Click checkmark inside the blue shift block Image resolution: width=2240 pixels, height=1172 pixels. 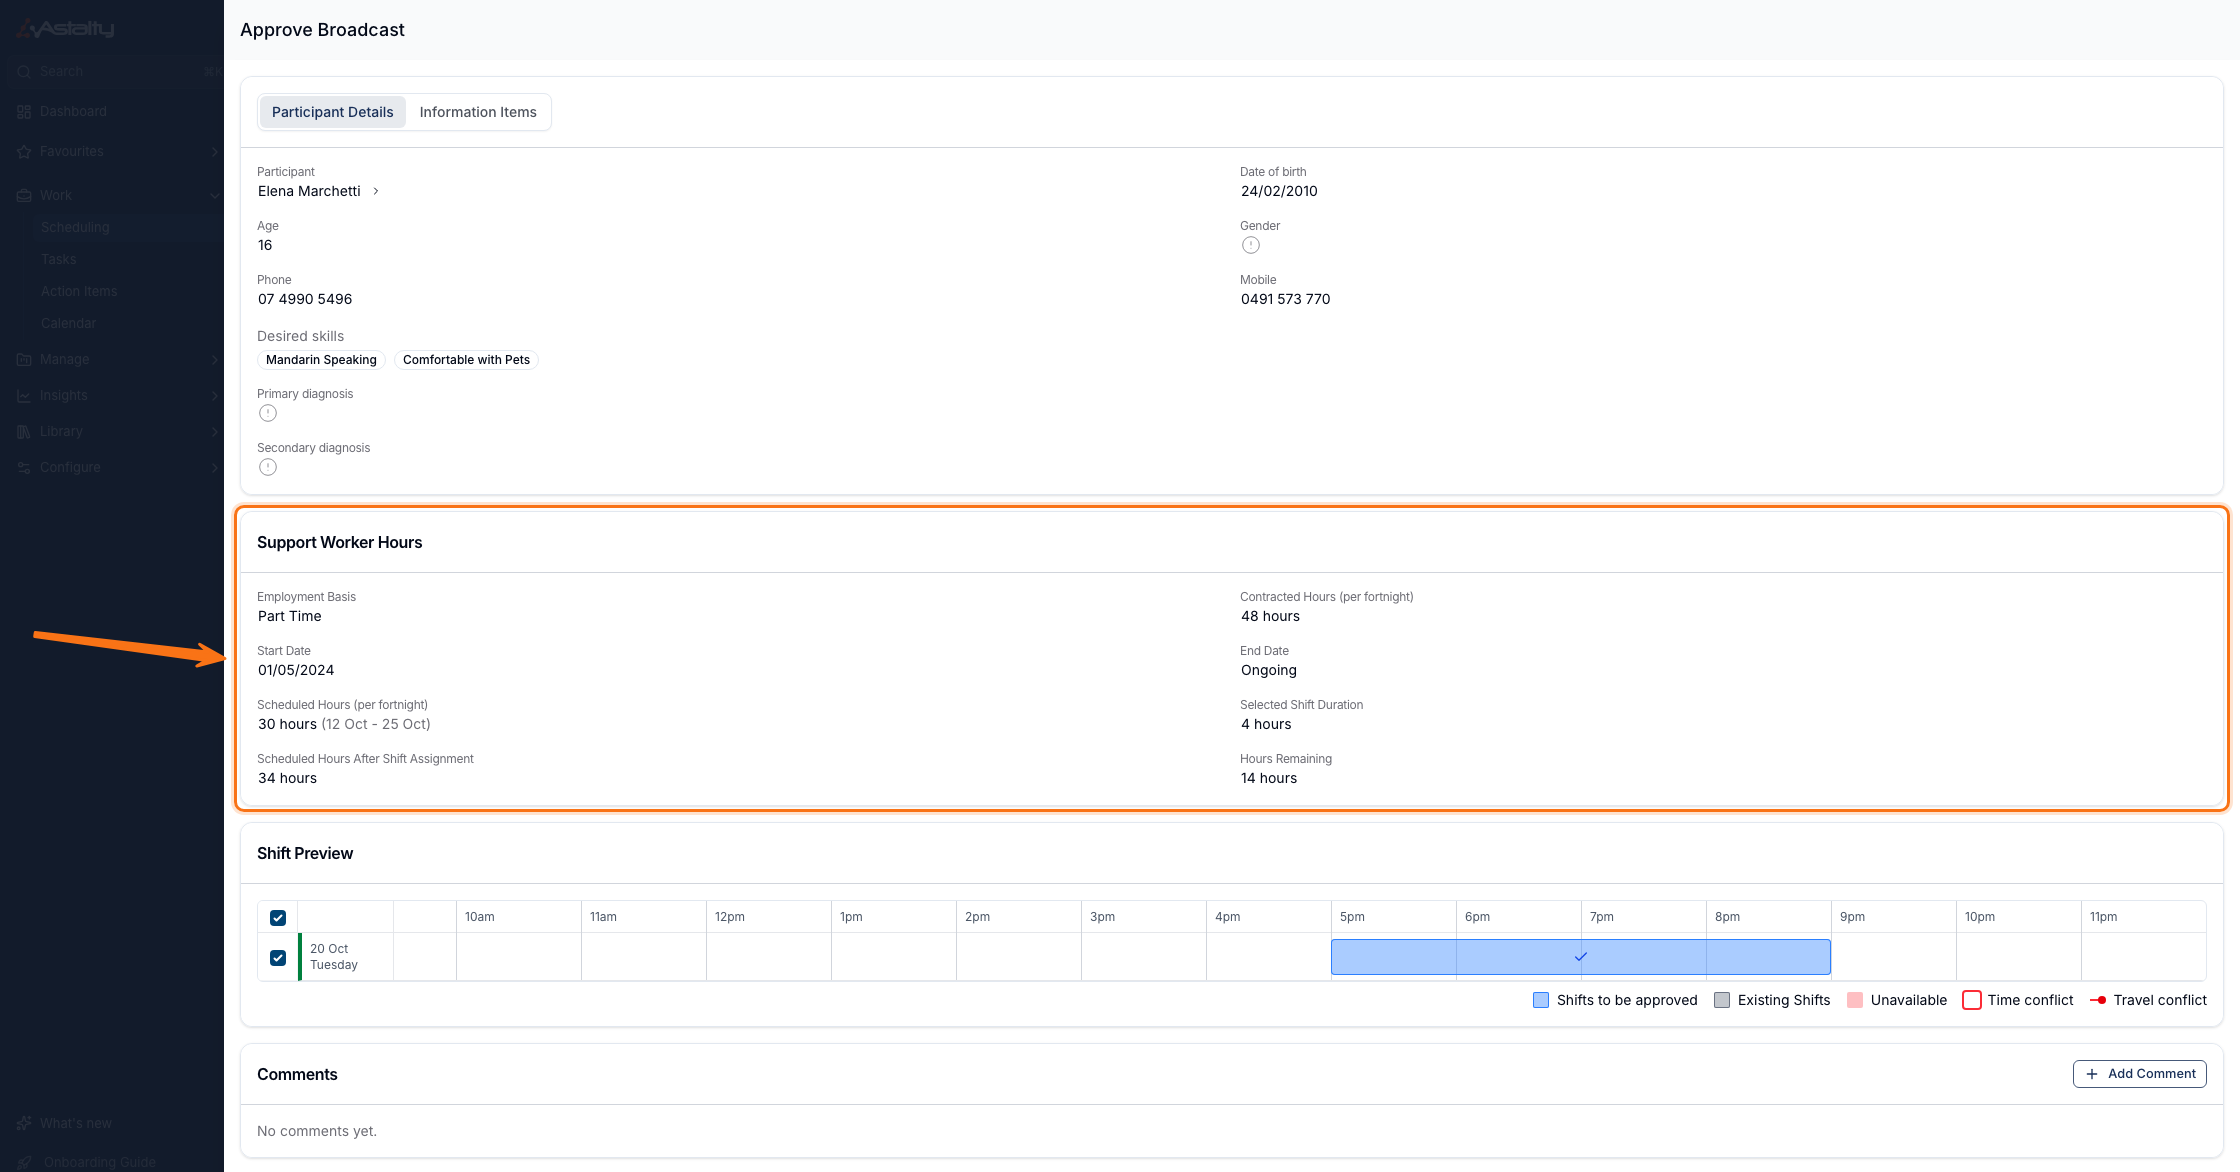point(1581,957)
